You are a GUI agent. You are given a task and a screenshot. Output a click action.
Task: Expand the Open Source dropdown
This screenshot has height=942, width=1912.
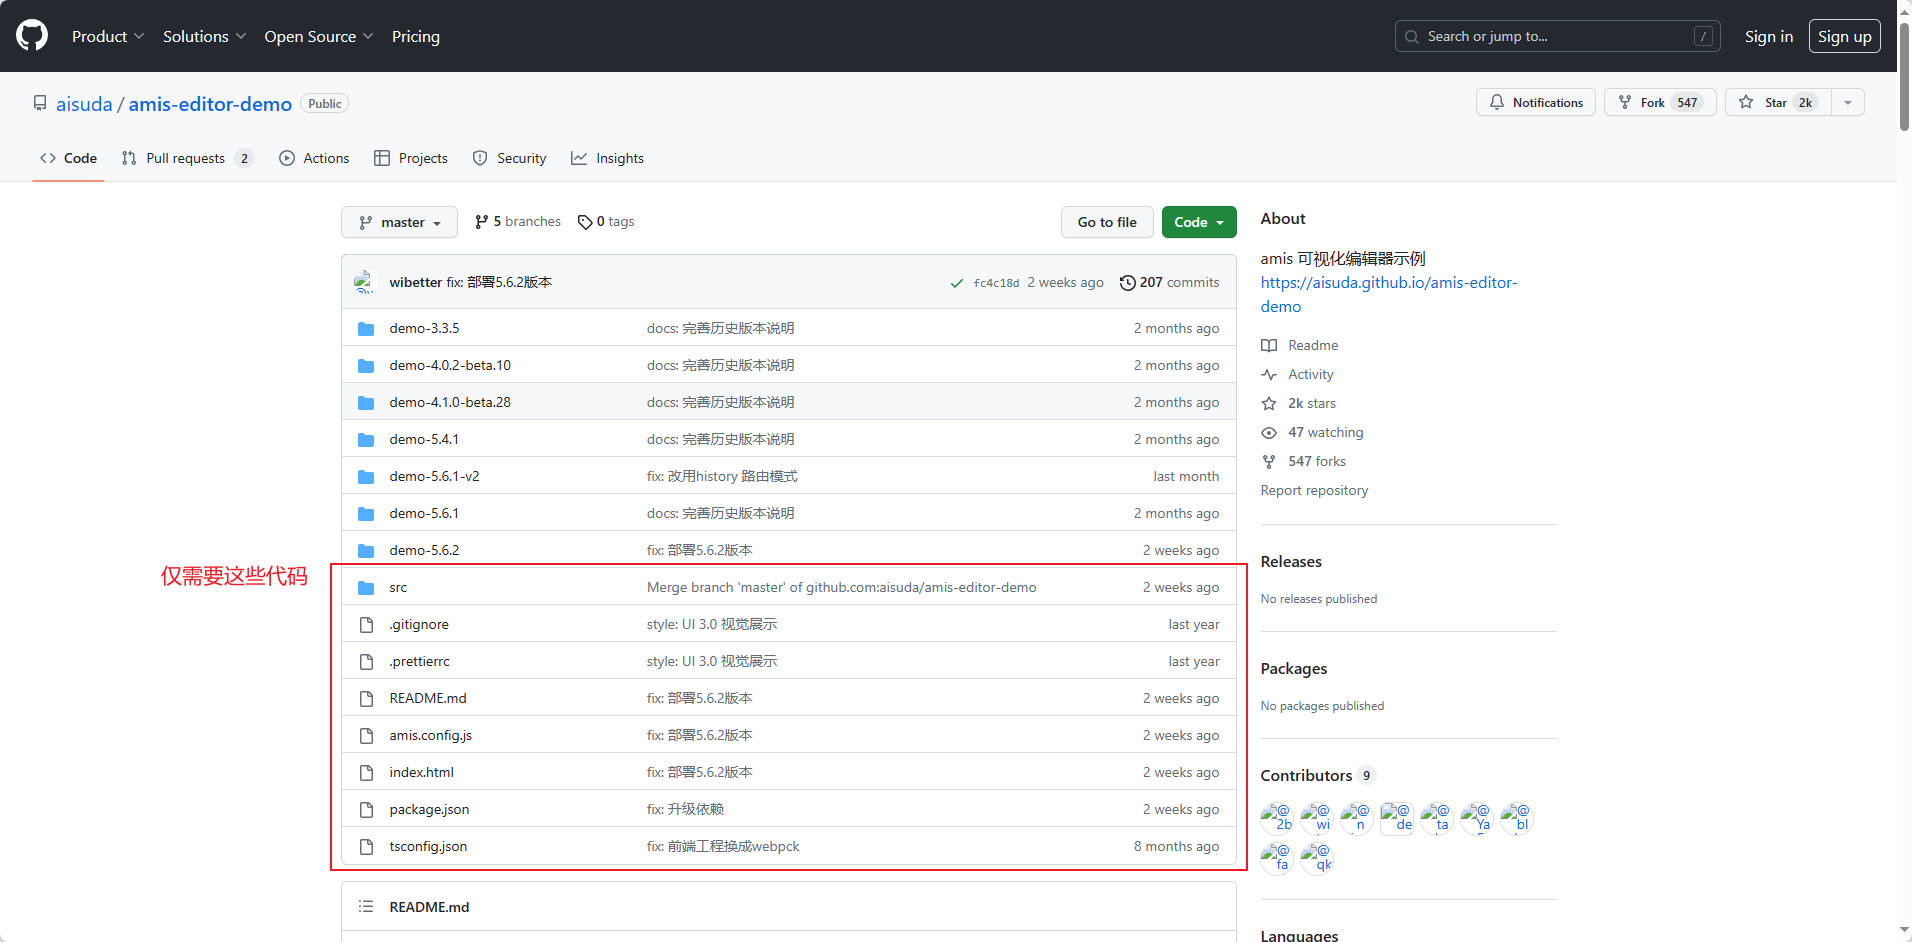pyautogui.click(x=319, y=36)
